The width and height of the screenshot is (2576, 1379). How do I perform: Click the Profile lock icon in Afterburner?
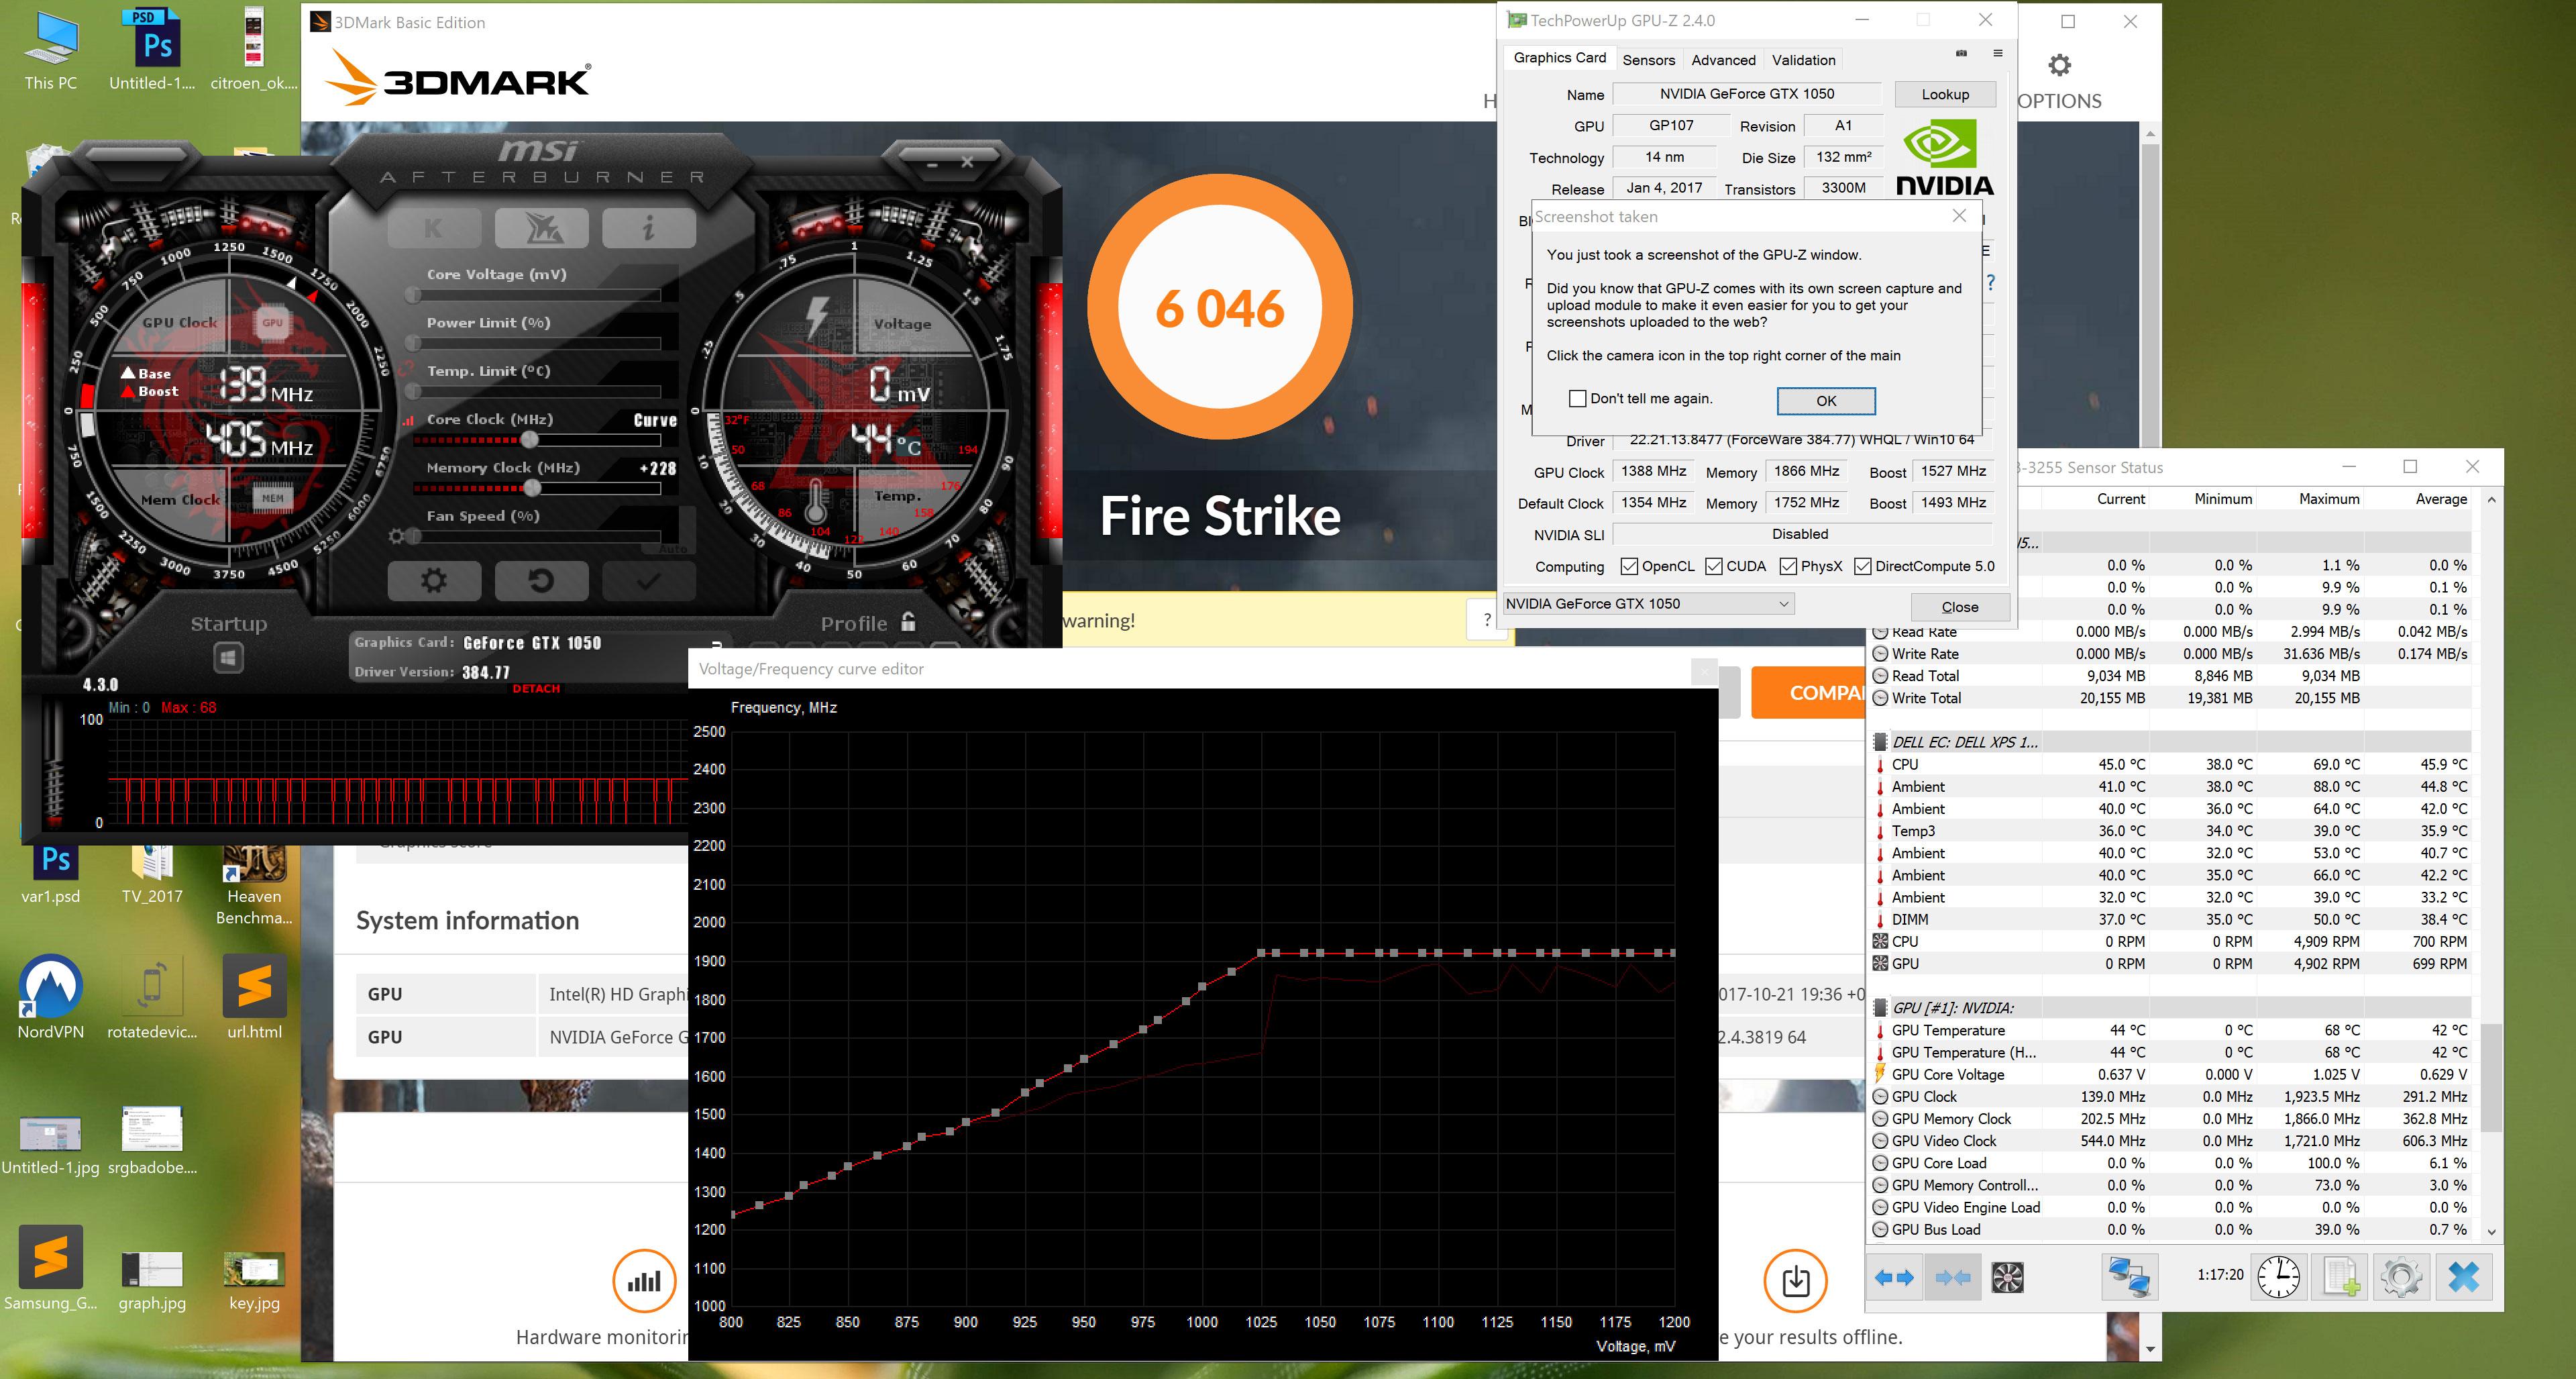908,621
